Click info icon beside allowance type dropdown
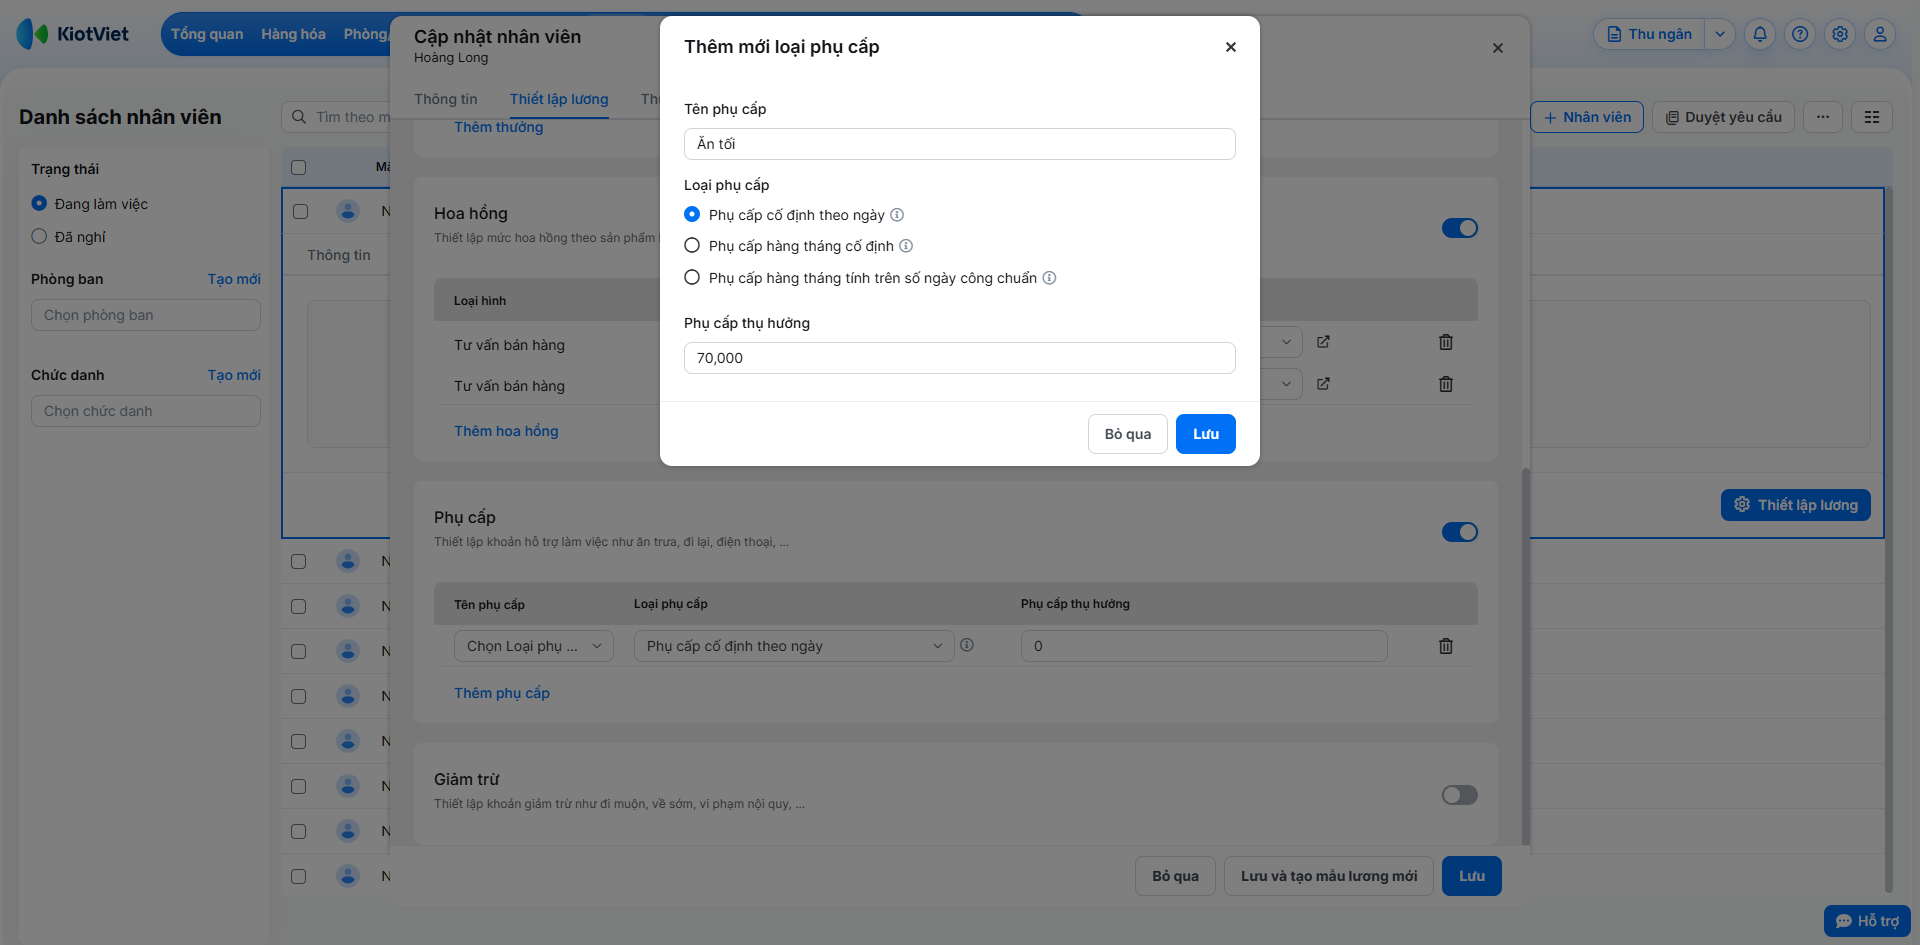1920x945 pixels. click(x=967, y=645)
